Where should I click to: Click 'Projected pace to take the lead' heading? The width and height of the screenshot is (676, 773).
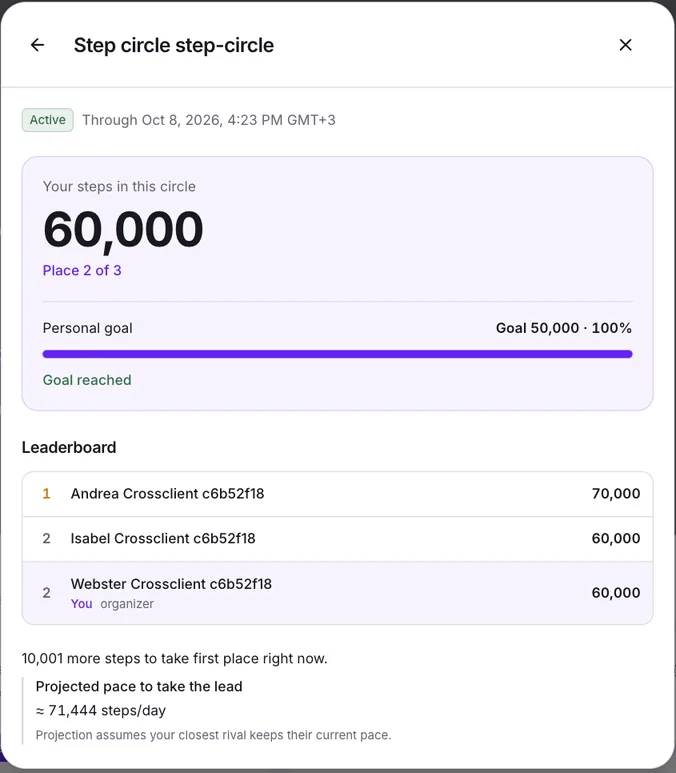pyautogui.click(x=139, y=687)
